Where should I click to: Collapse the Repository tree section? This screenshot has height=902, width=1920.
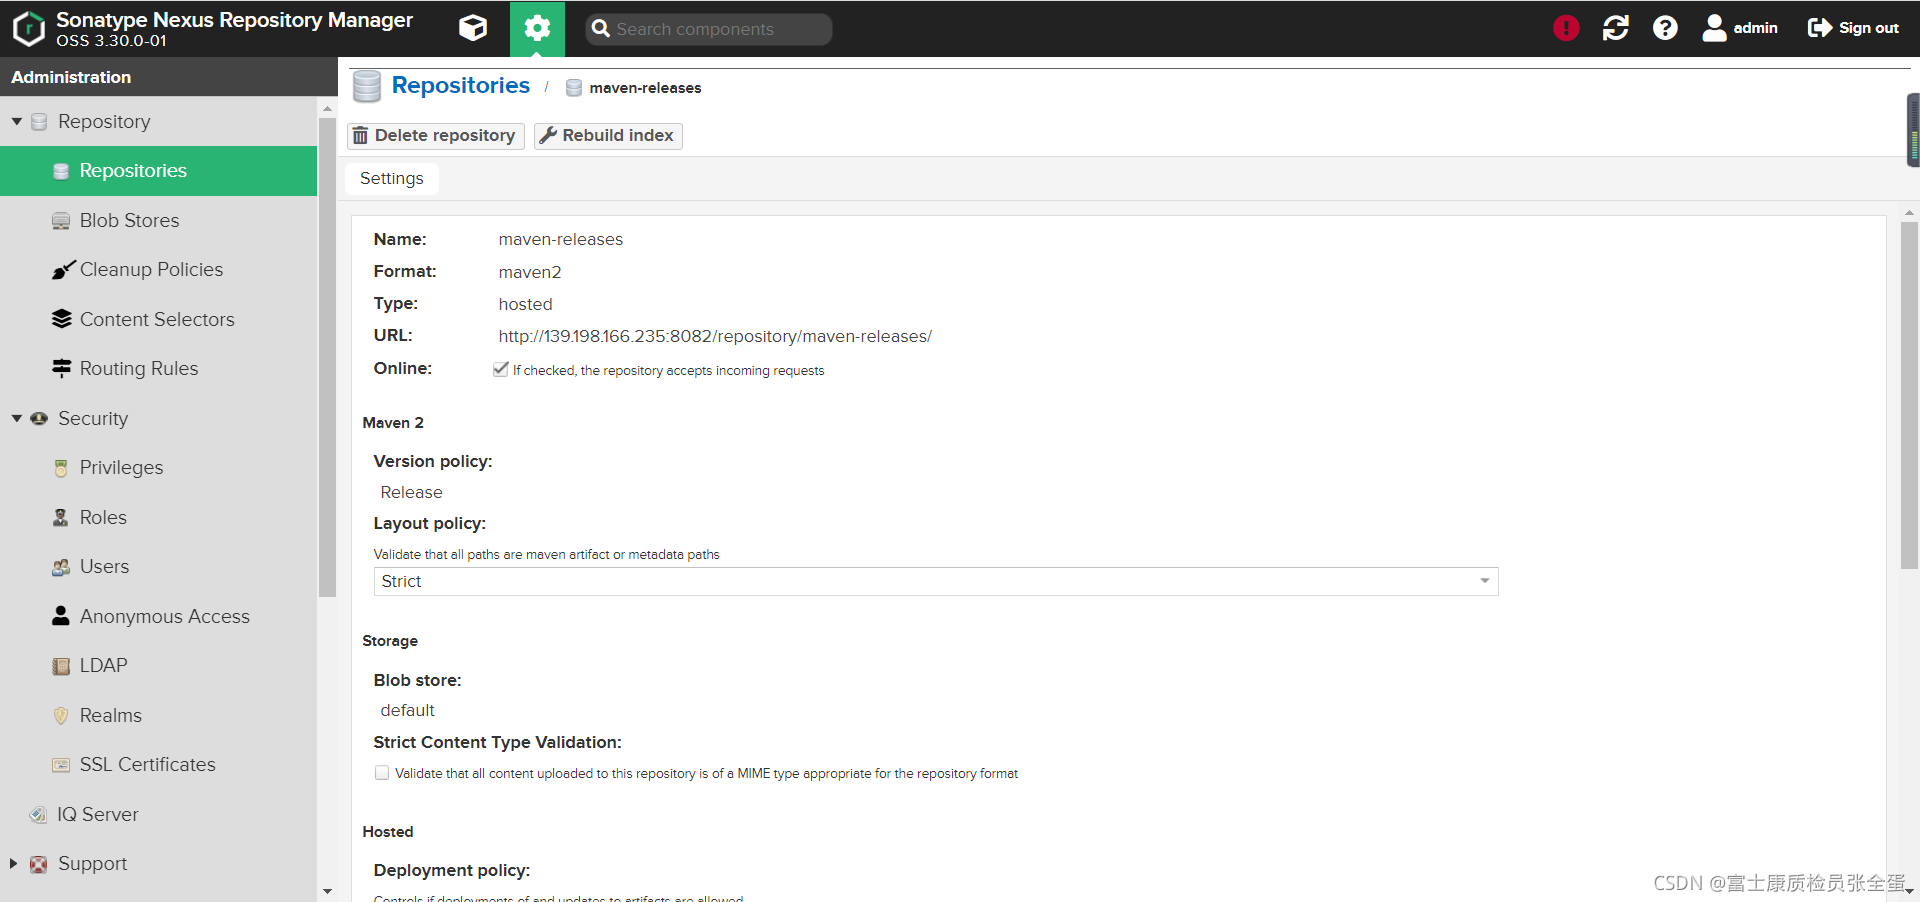point(16,121)
